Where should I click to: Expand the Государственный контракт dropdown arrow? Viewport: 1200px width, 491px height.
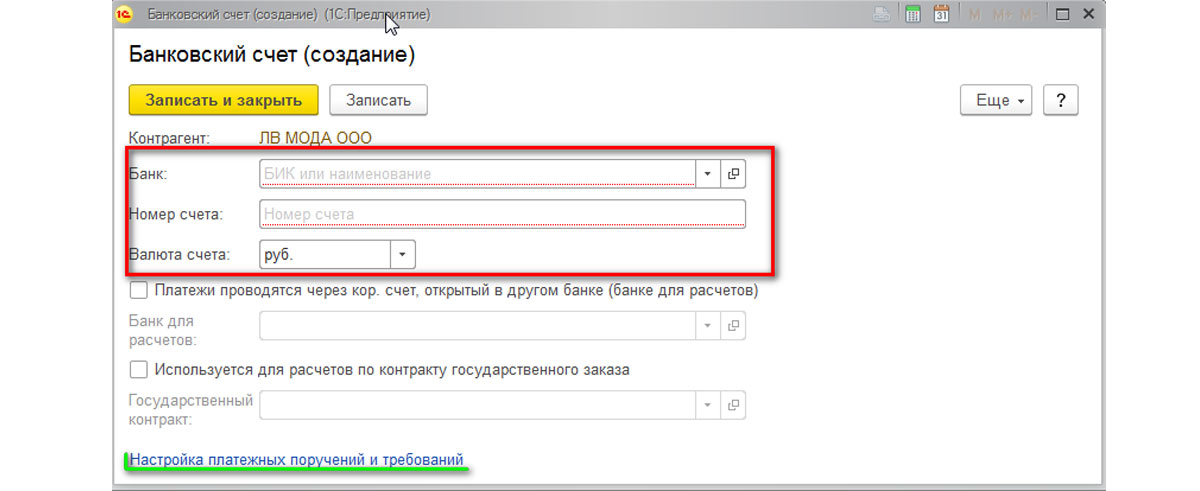coord(708,404)
